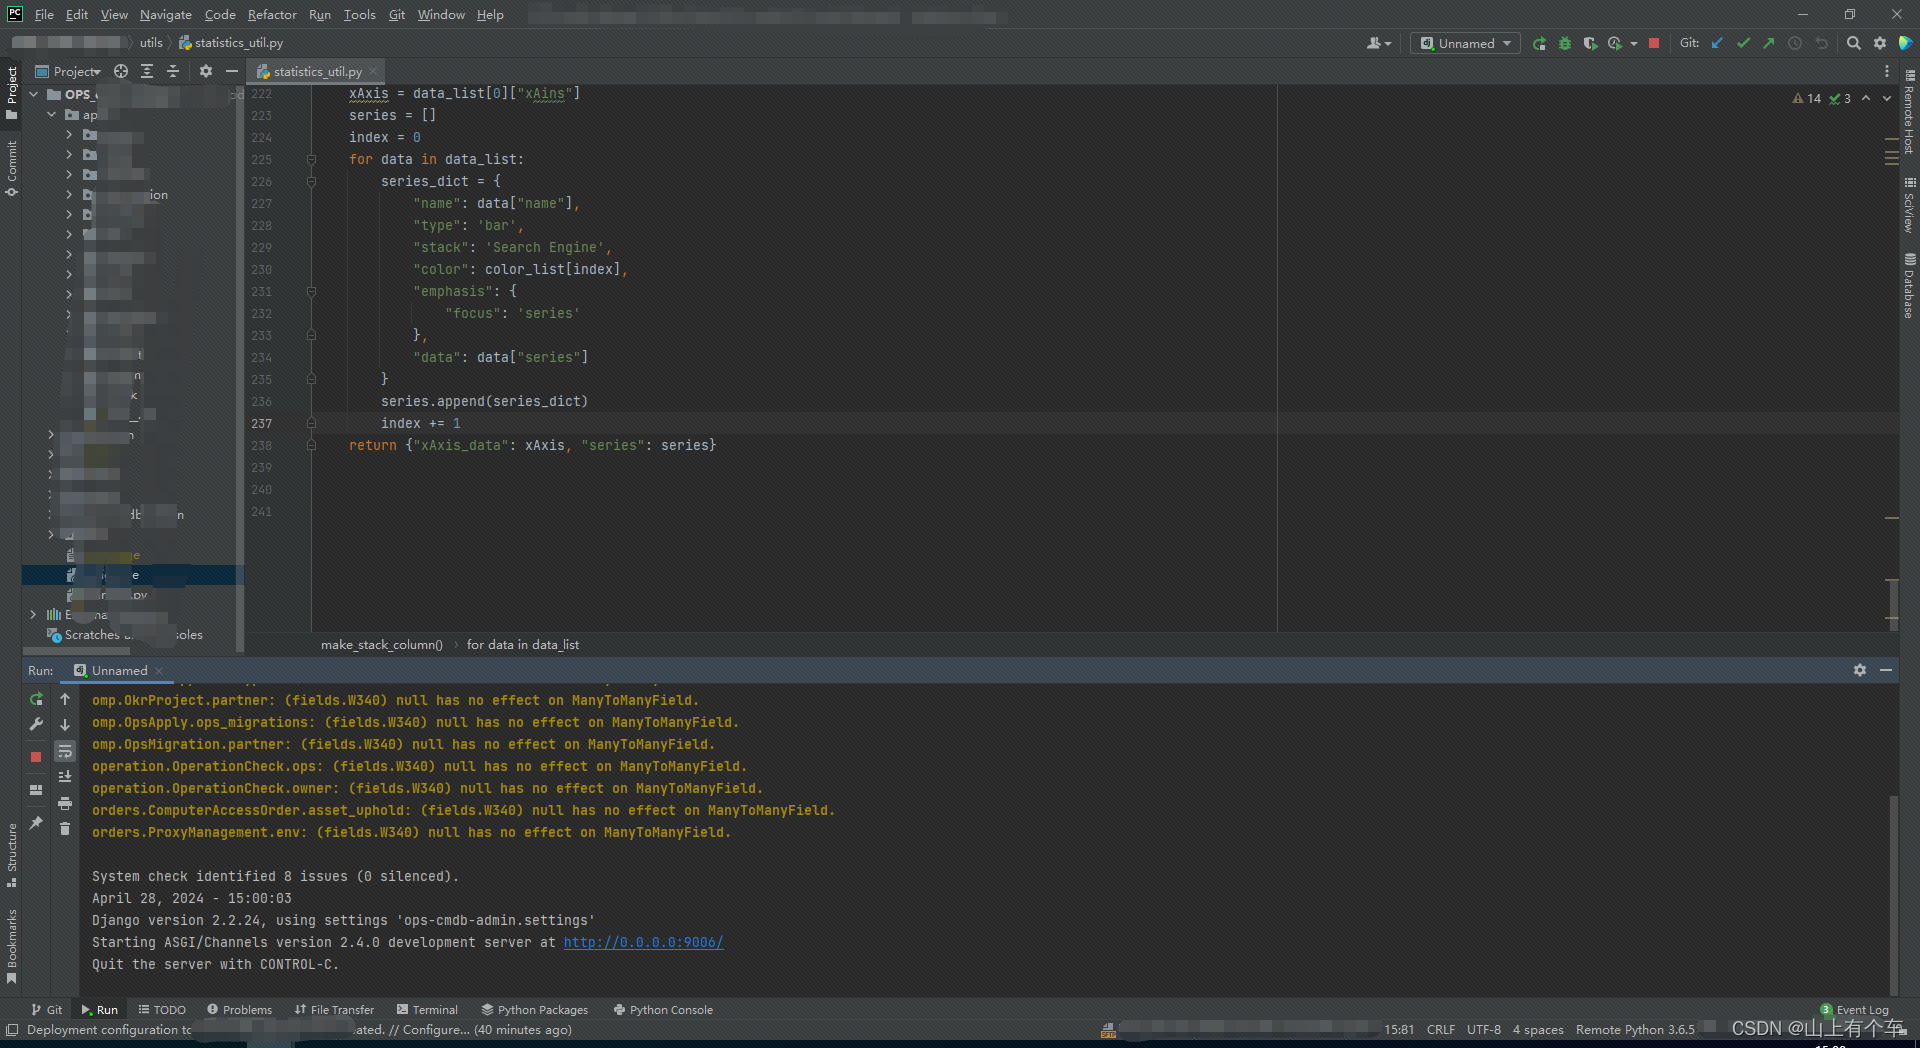Toggle the SciView right side panel
The image size is (1920, 1048).
(1909, 204)
